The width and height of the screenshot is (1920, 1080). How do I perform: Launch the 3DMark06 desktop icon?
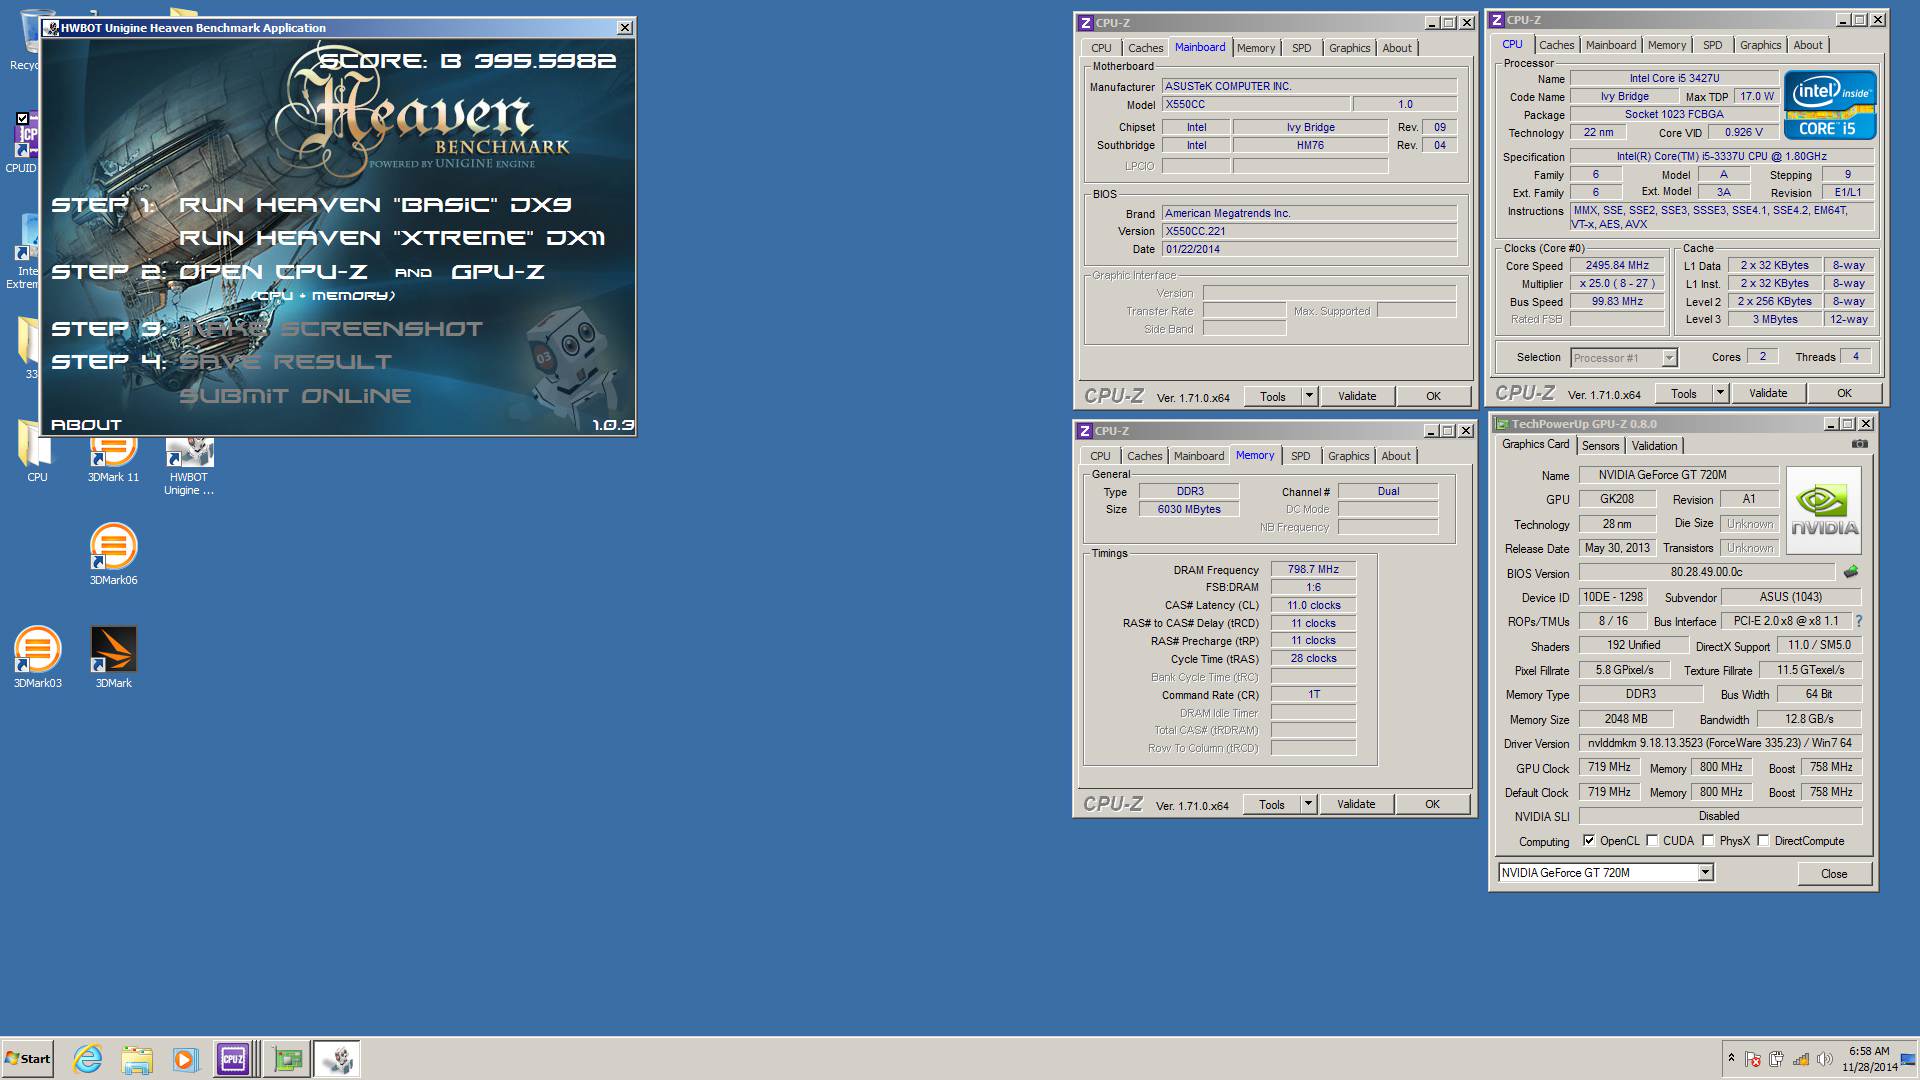(x=113, y=554)
